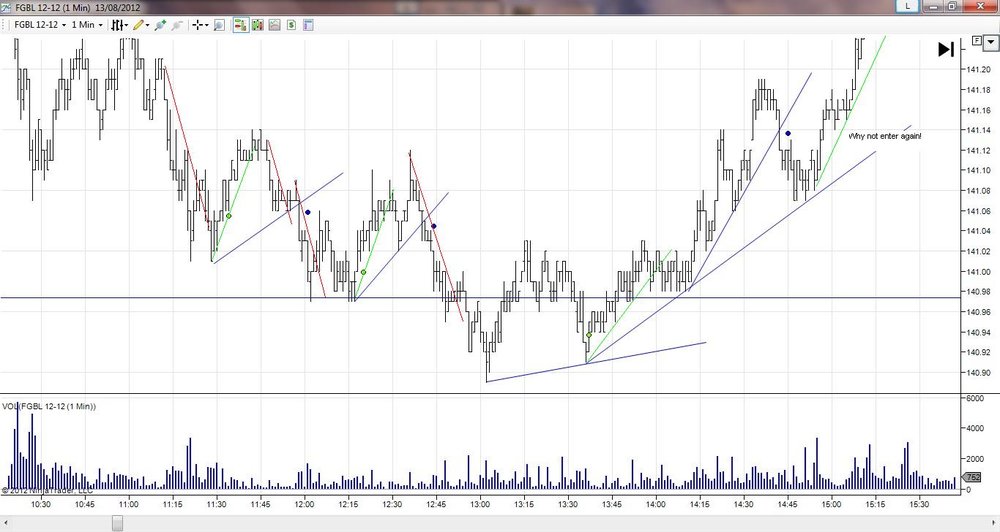Click the magnifier zoom icon
This screenshot has height=532, width=1000.
pos(219,25)
